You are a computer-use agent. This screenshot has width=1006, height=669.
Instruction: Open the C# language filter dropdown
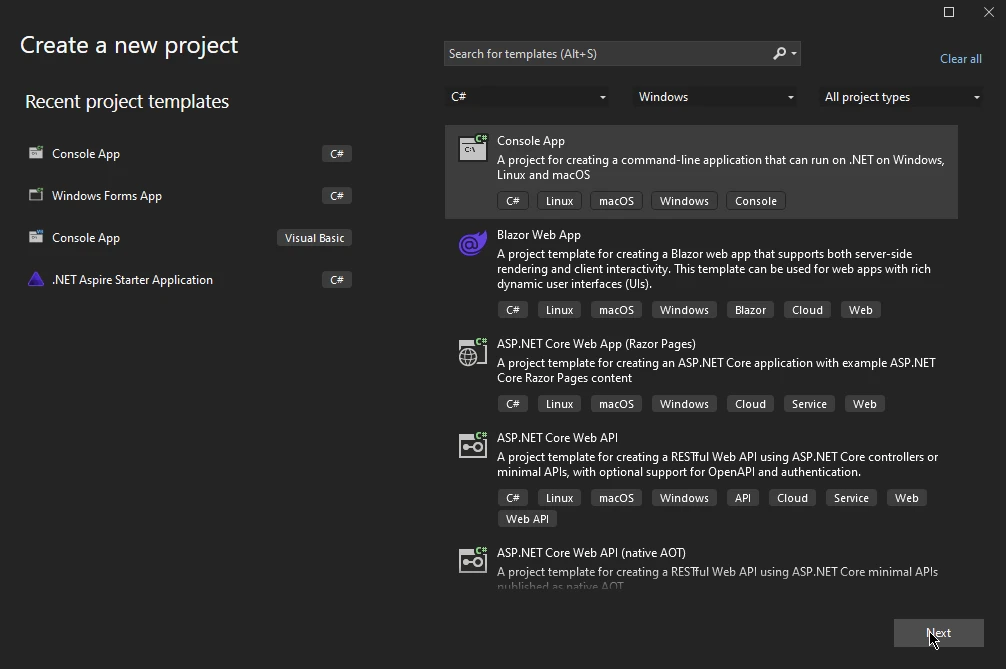pyautogui.click(x=528, y=97)
